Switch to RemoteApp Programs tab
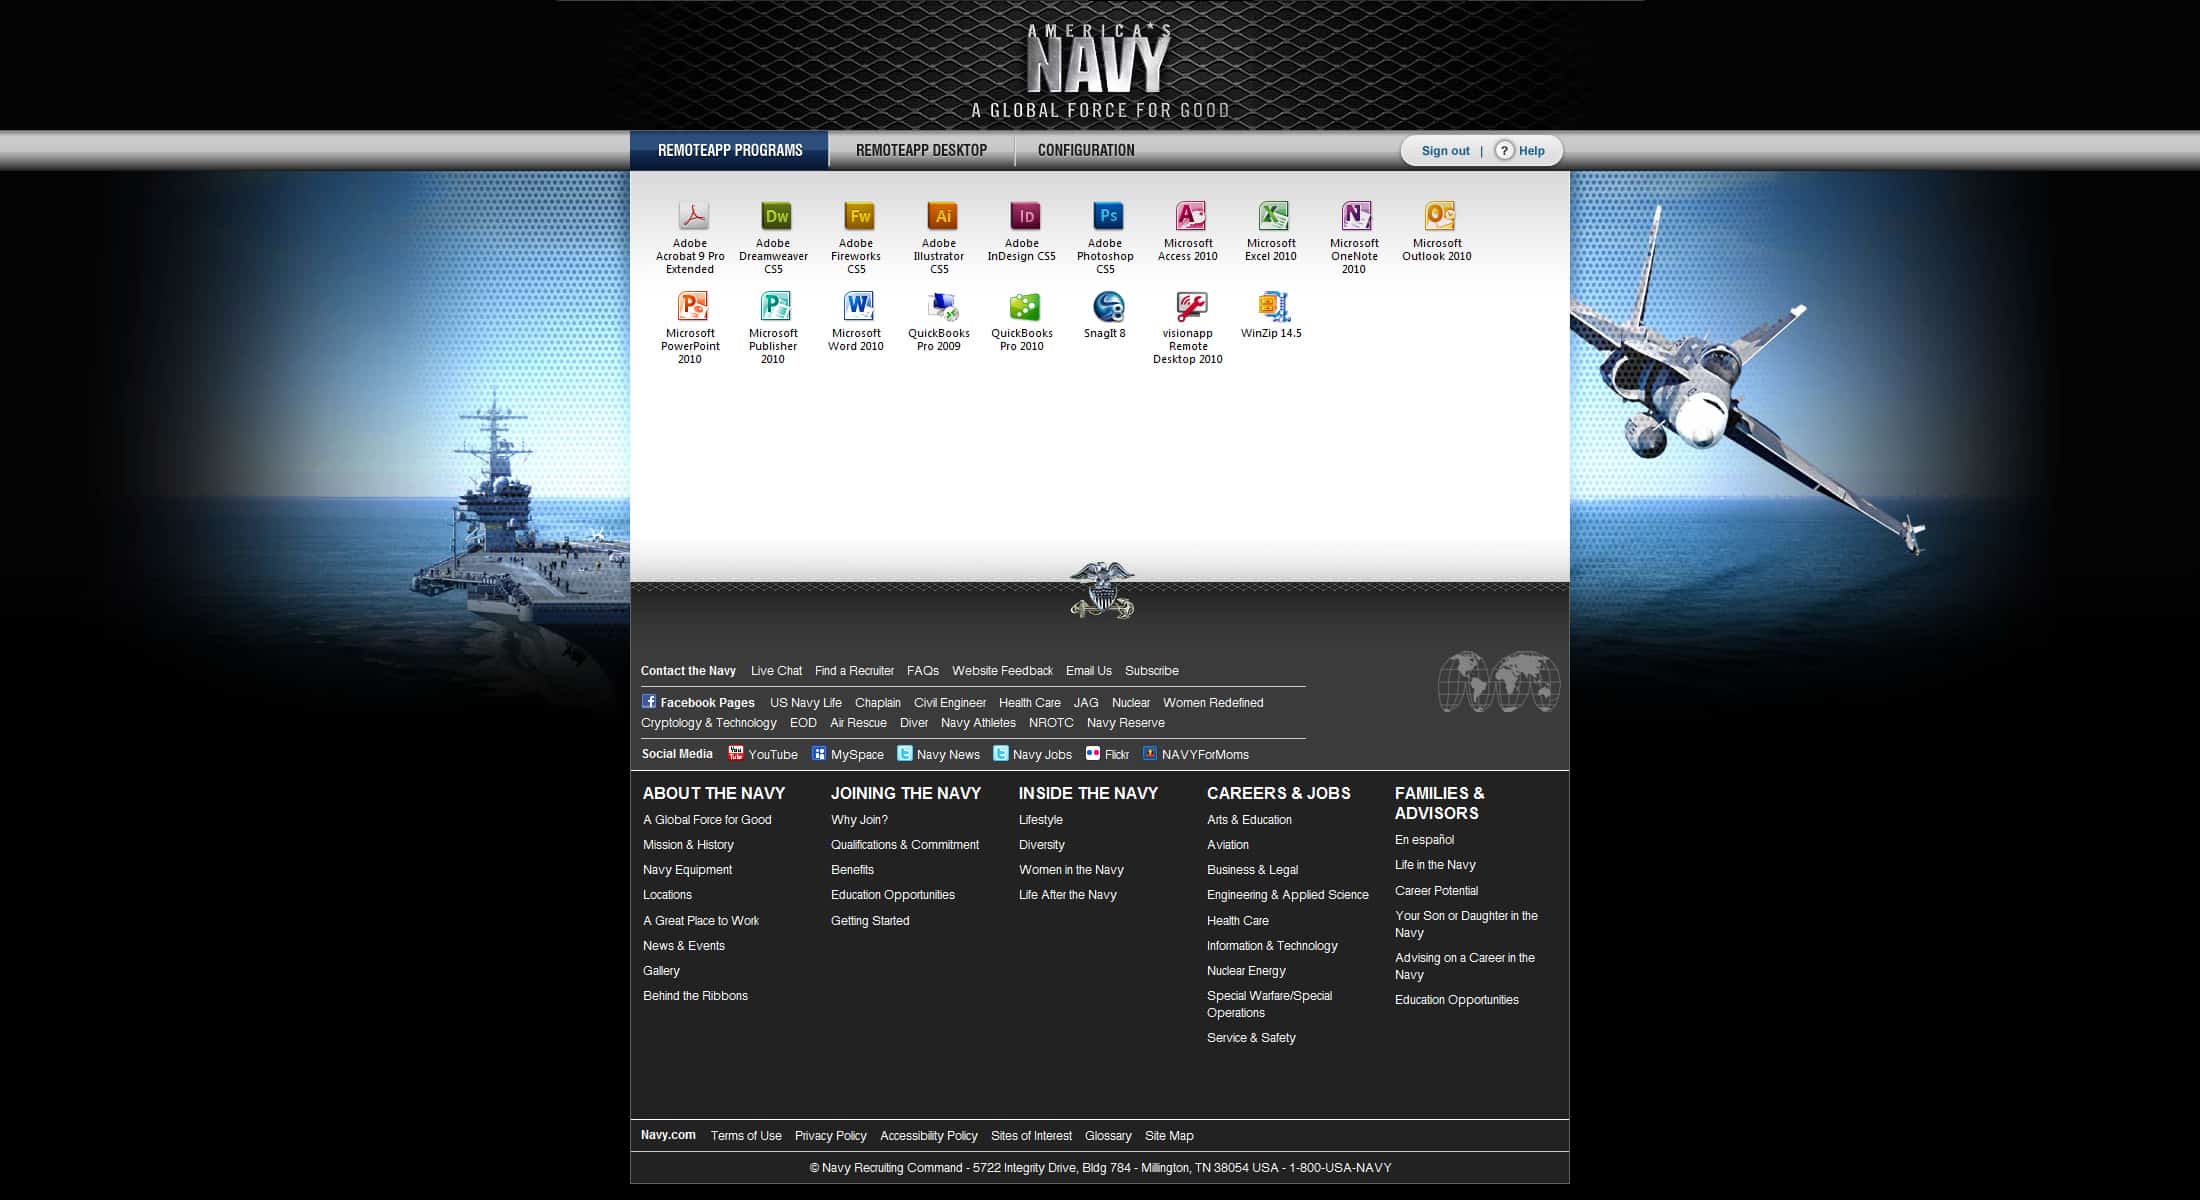This screenshot has width=2200, height=1200. 730,150
